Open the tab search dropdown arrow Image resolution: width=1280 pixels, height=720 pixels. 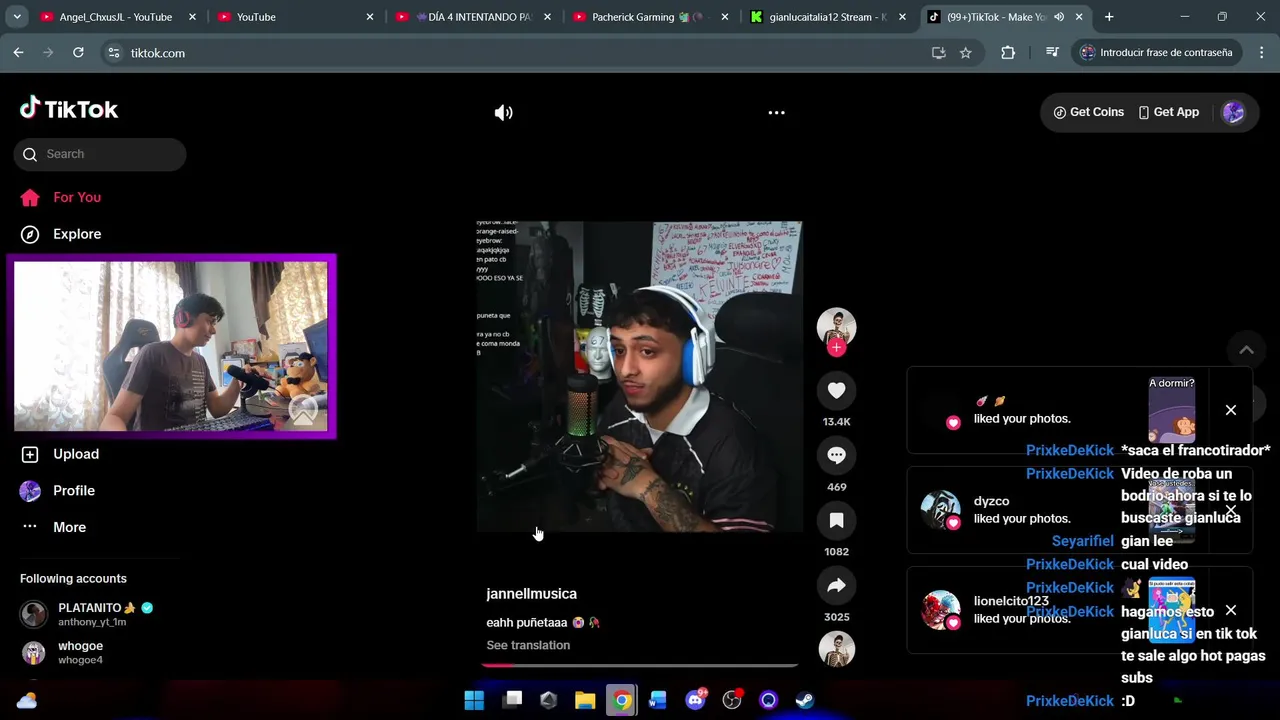tap(17, 17)
